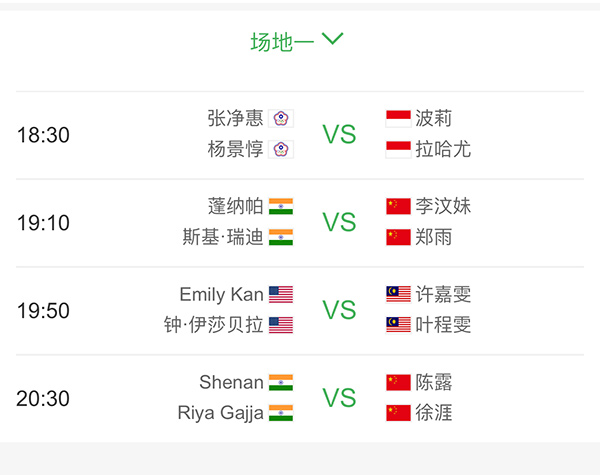Expand the 场地一 court dropdown
Viewport: 600px width, 475px height.
coord(297,41)
